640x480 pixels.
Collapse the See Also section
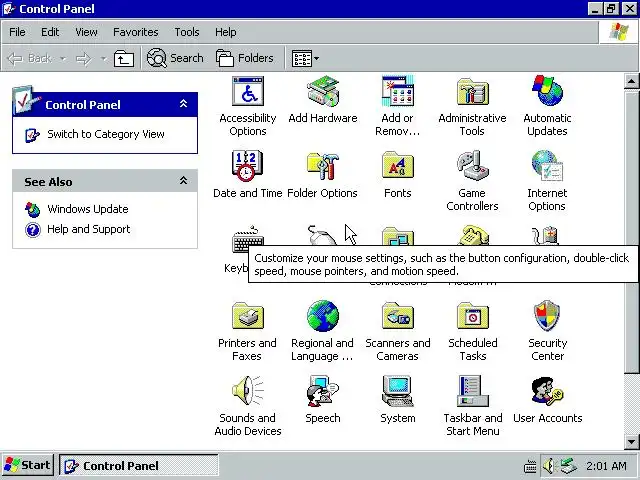pyautogui.click(x=184, y=180)
